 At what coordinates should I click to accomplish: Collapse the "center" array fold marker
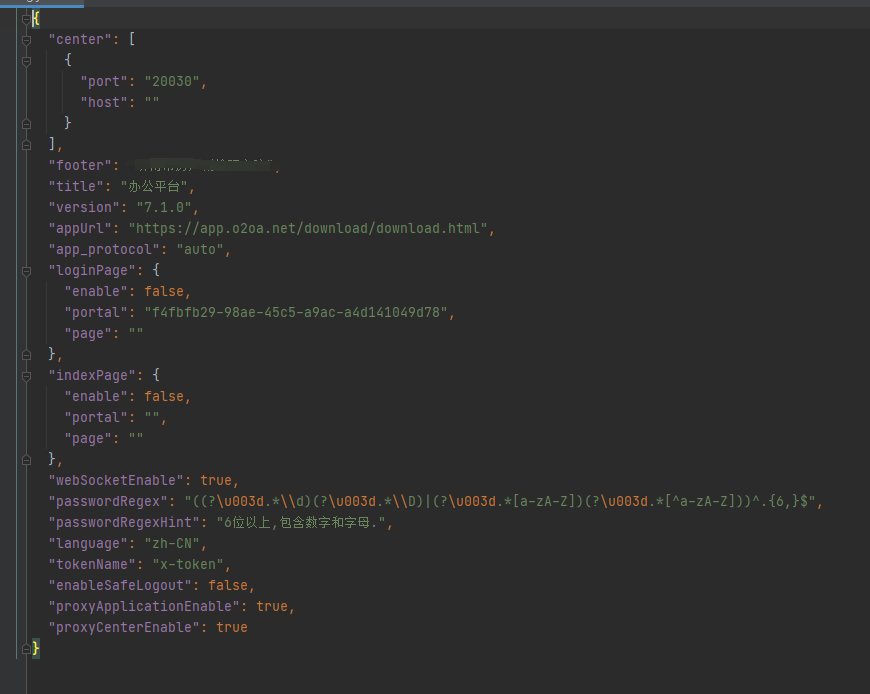[x=26, y=40]
